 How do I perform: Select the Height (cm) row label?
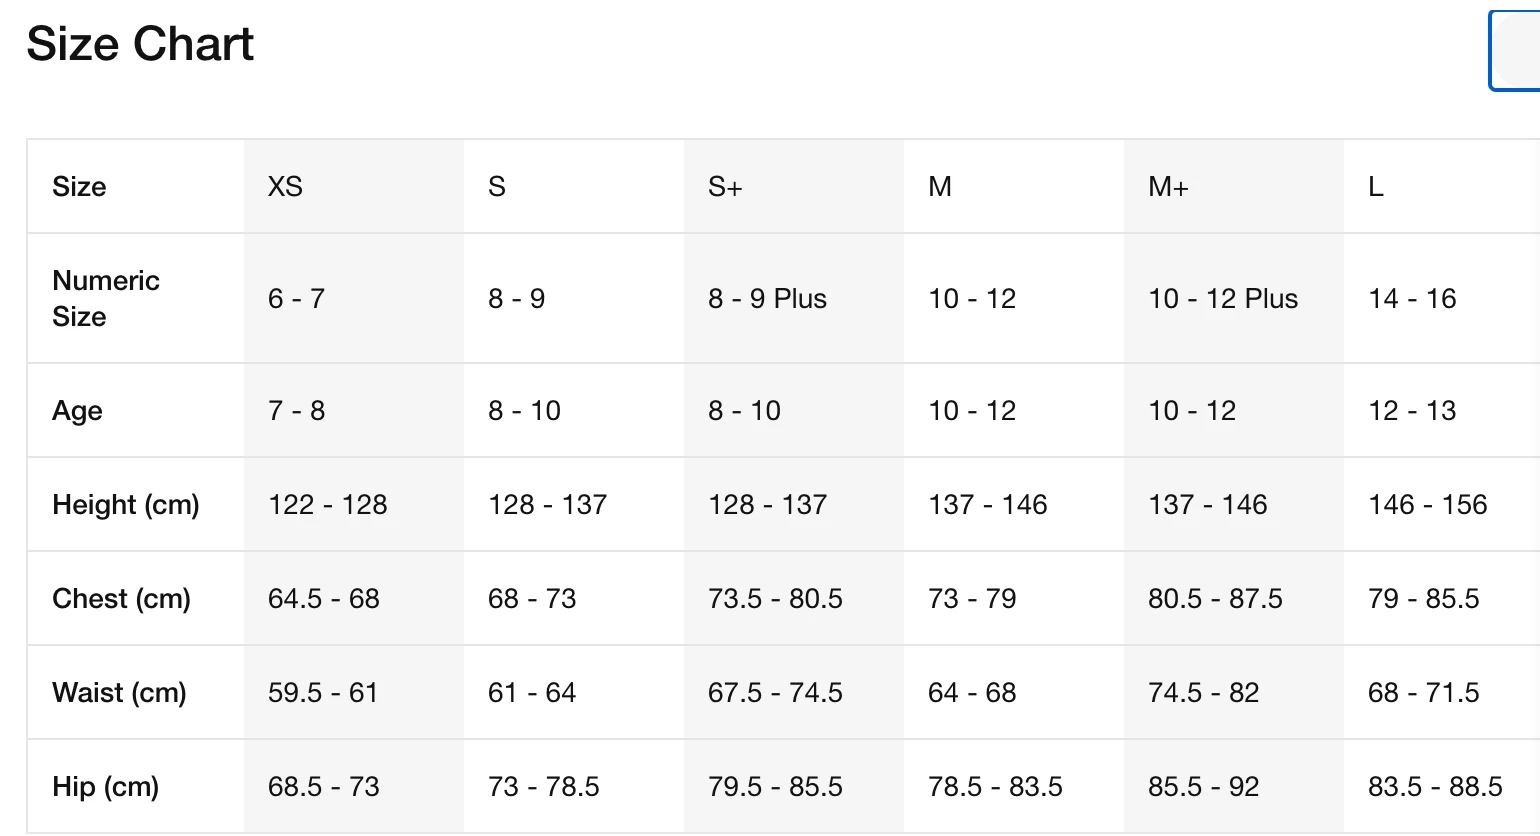click(126, 505)
